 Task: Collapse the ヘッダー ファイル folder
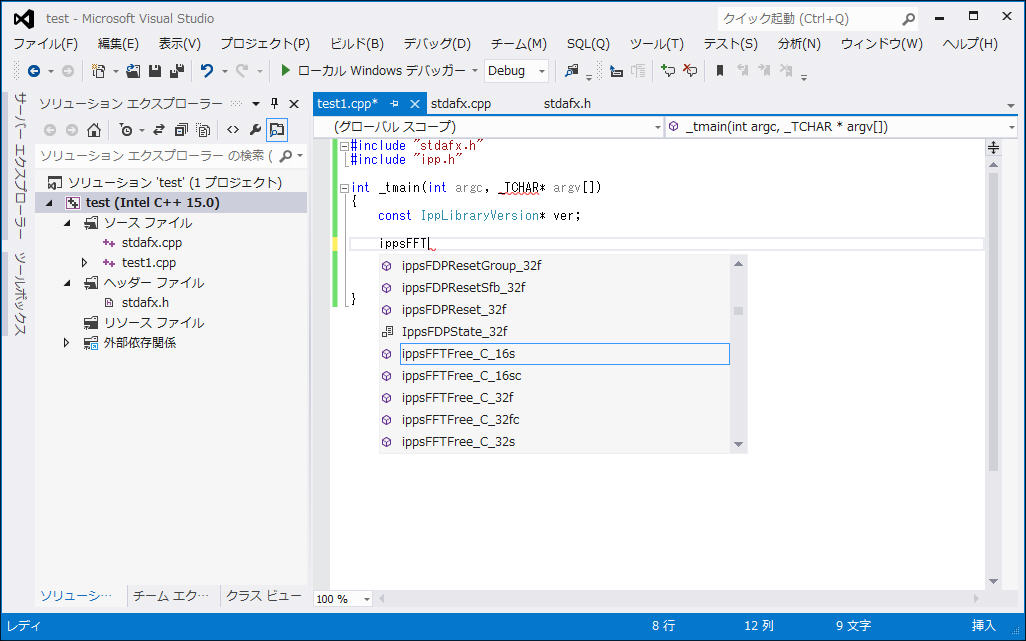[x=67, y=283]
